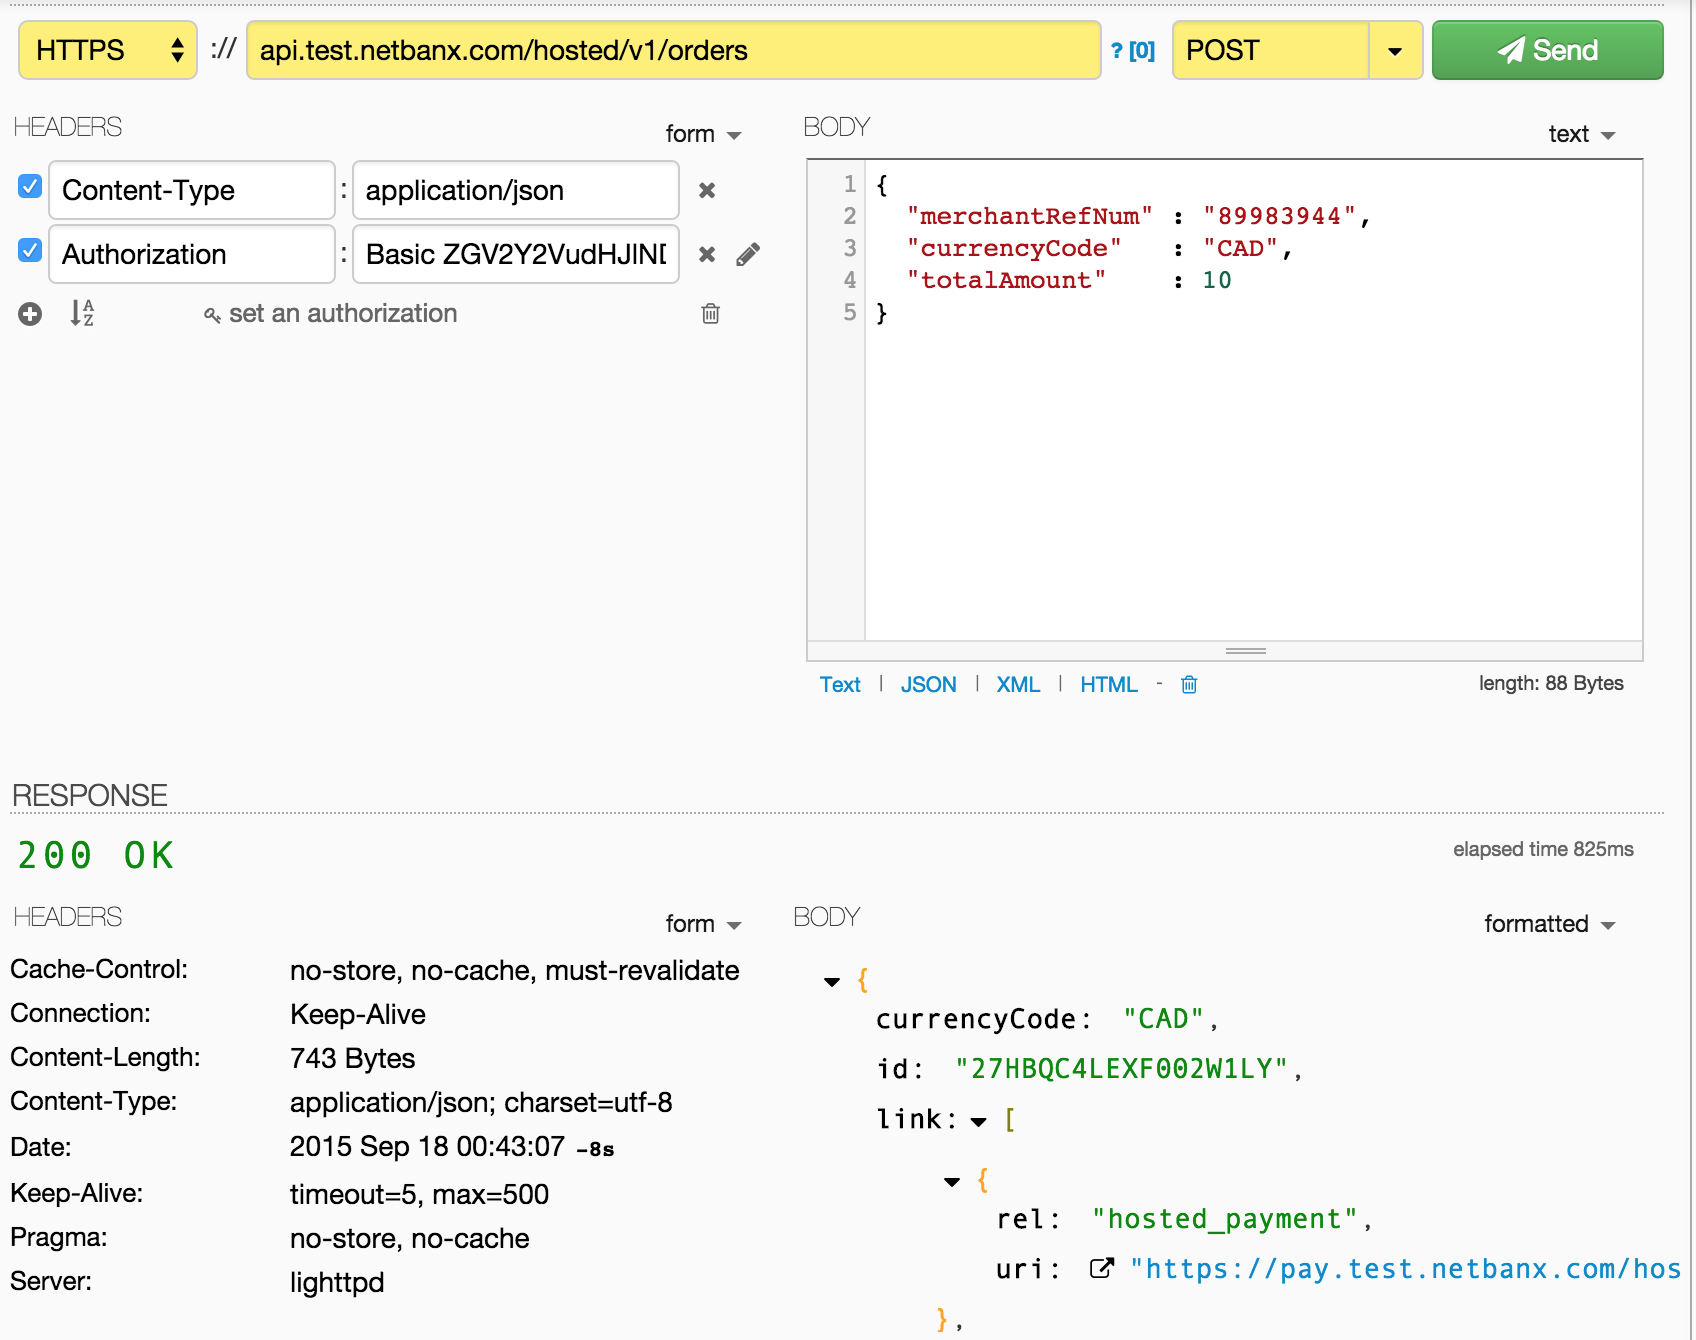The image size is (1696, 1340).
Task: Delete all headers with the trash icon
Action: pyautogui.click(x=711, y=314)
